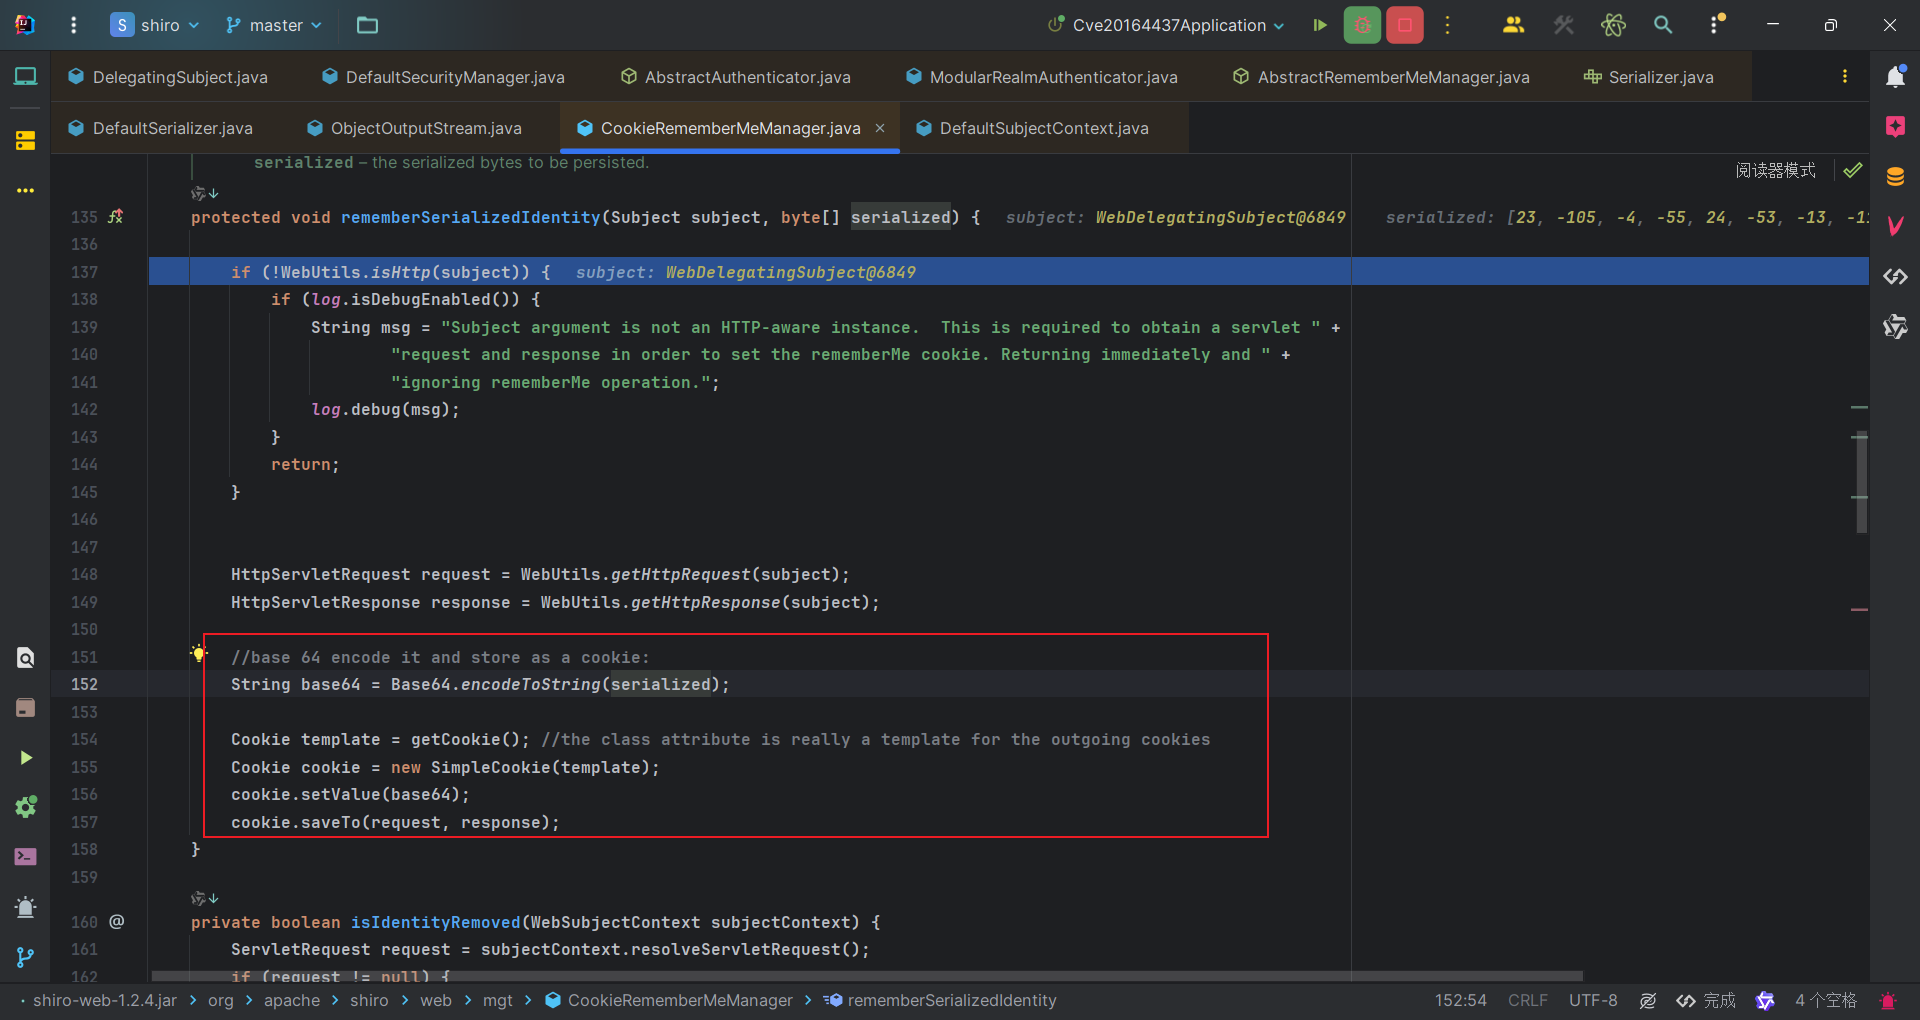Open the pink star tool window

coord(1895,126)
